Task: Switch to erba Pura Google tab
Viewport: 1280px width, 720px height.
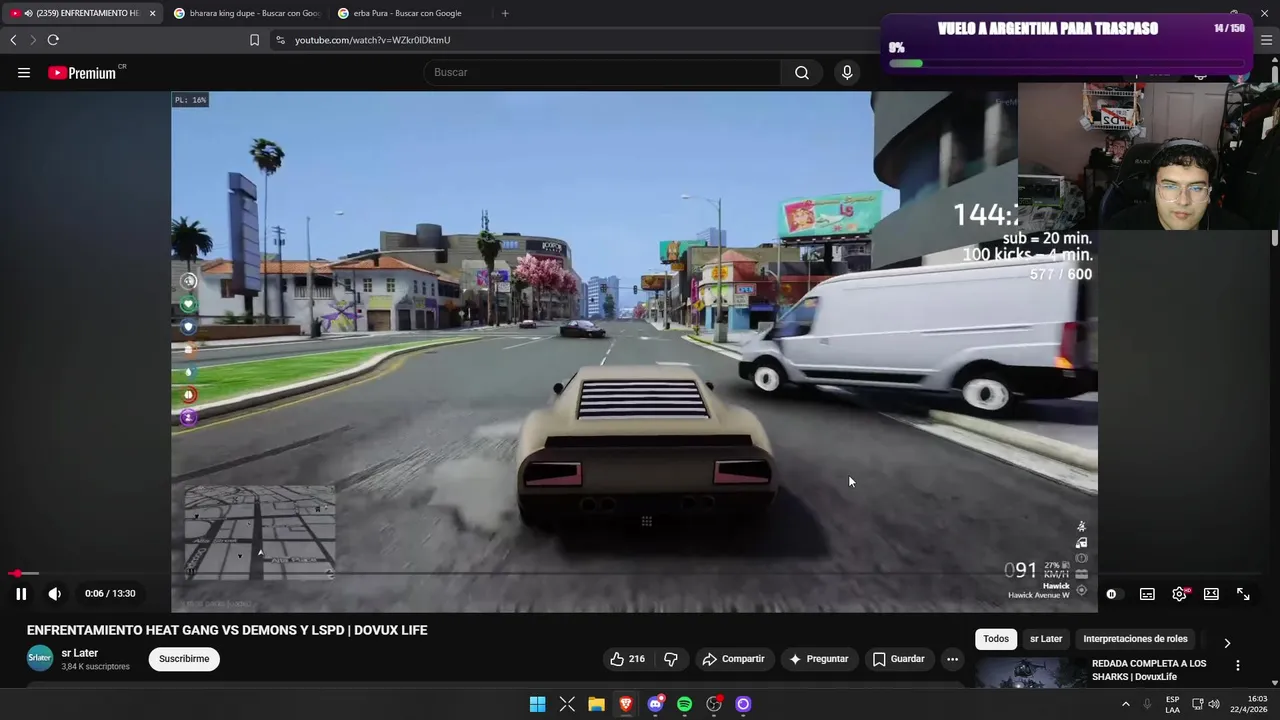Action: coord(409,13)
